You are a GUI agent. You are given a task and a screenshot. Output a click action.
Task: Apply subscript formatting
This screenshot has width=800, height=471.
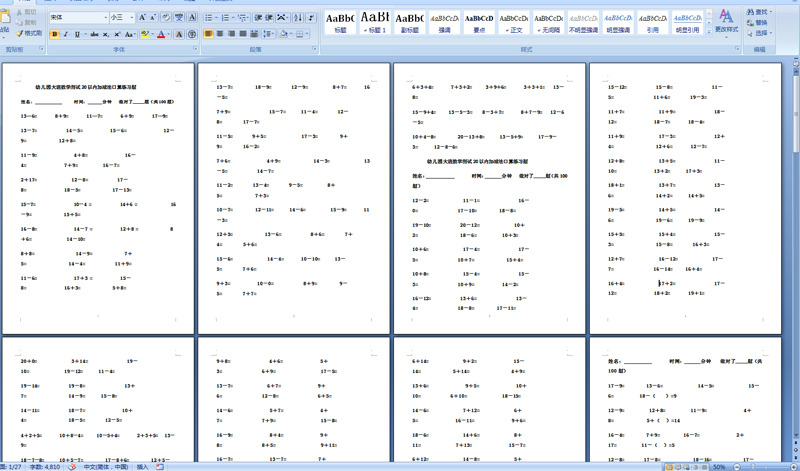[x=106, y=35]
